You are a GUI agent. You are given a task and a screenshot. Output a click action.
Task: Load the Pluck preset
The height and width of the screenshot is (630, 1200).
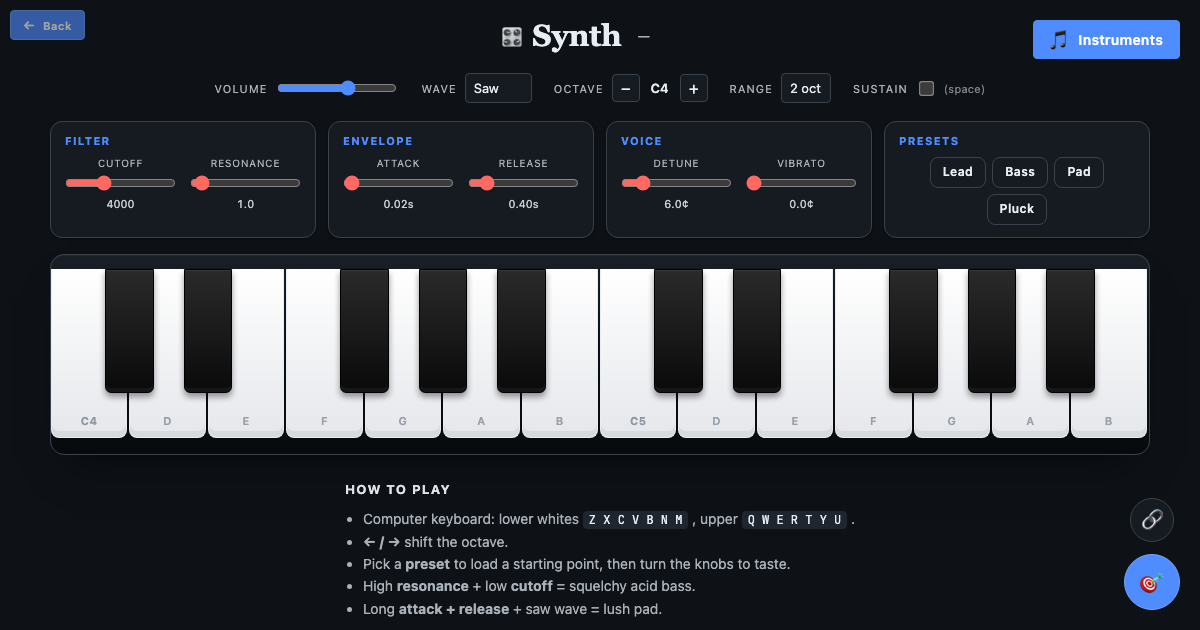(1017, 209)
